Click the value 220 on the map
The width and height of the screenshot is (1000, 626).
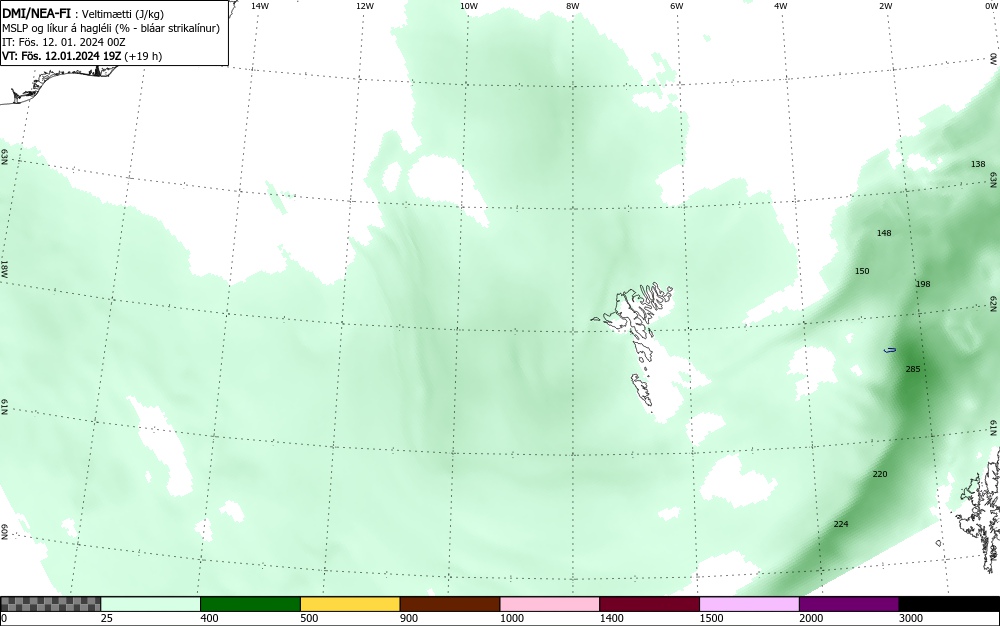pos(879,474)
